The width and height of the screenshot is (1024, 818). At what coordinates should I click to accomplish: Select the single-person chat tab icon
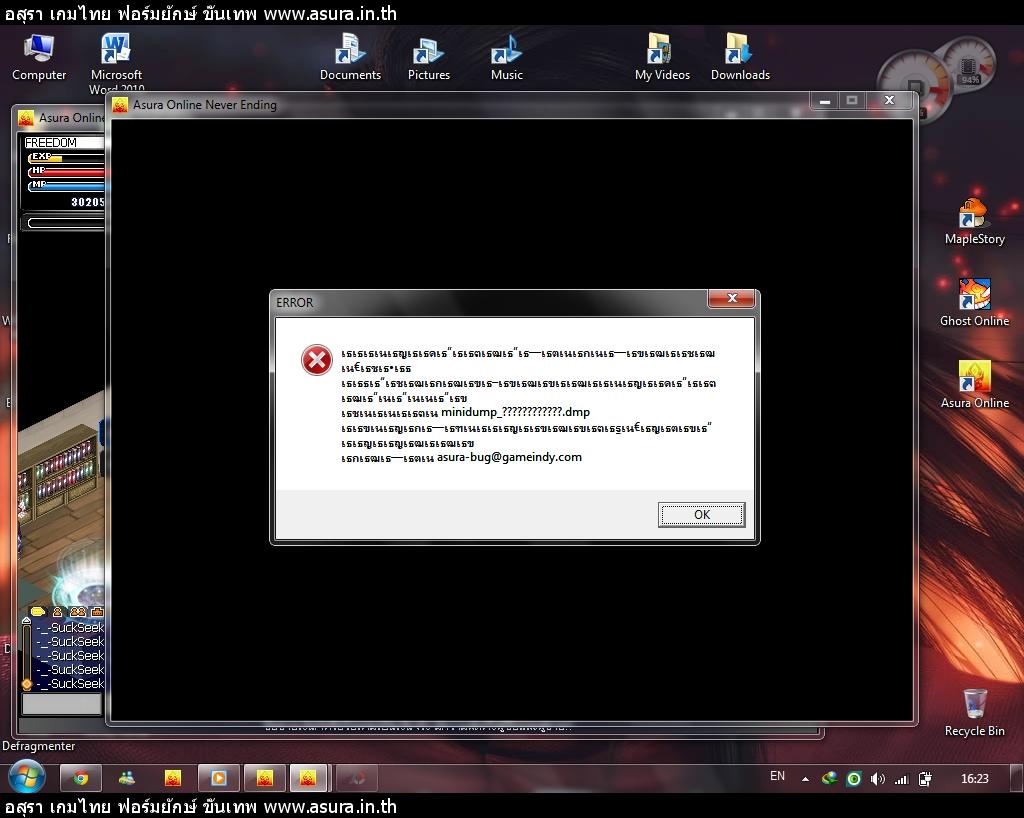pyautogui.click(x=57, y=612)
